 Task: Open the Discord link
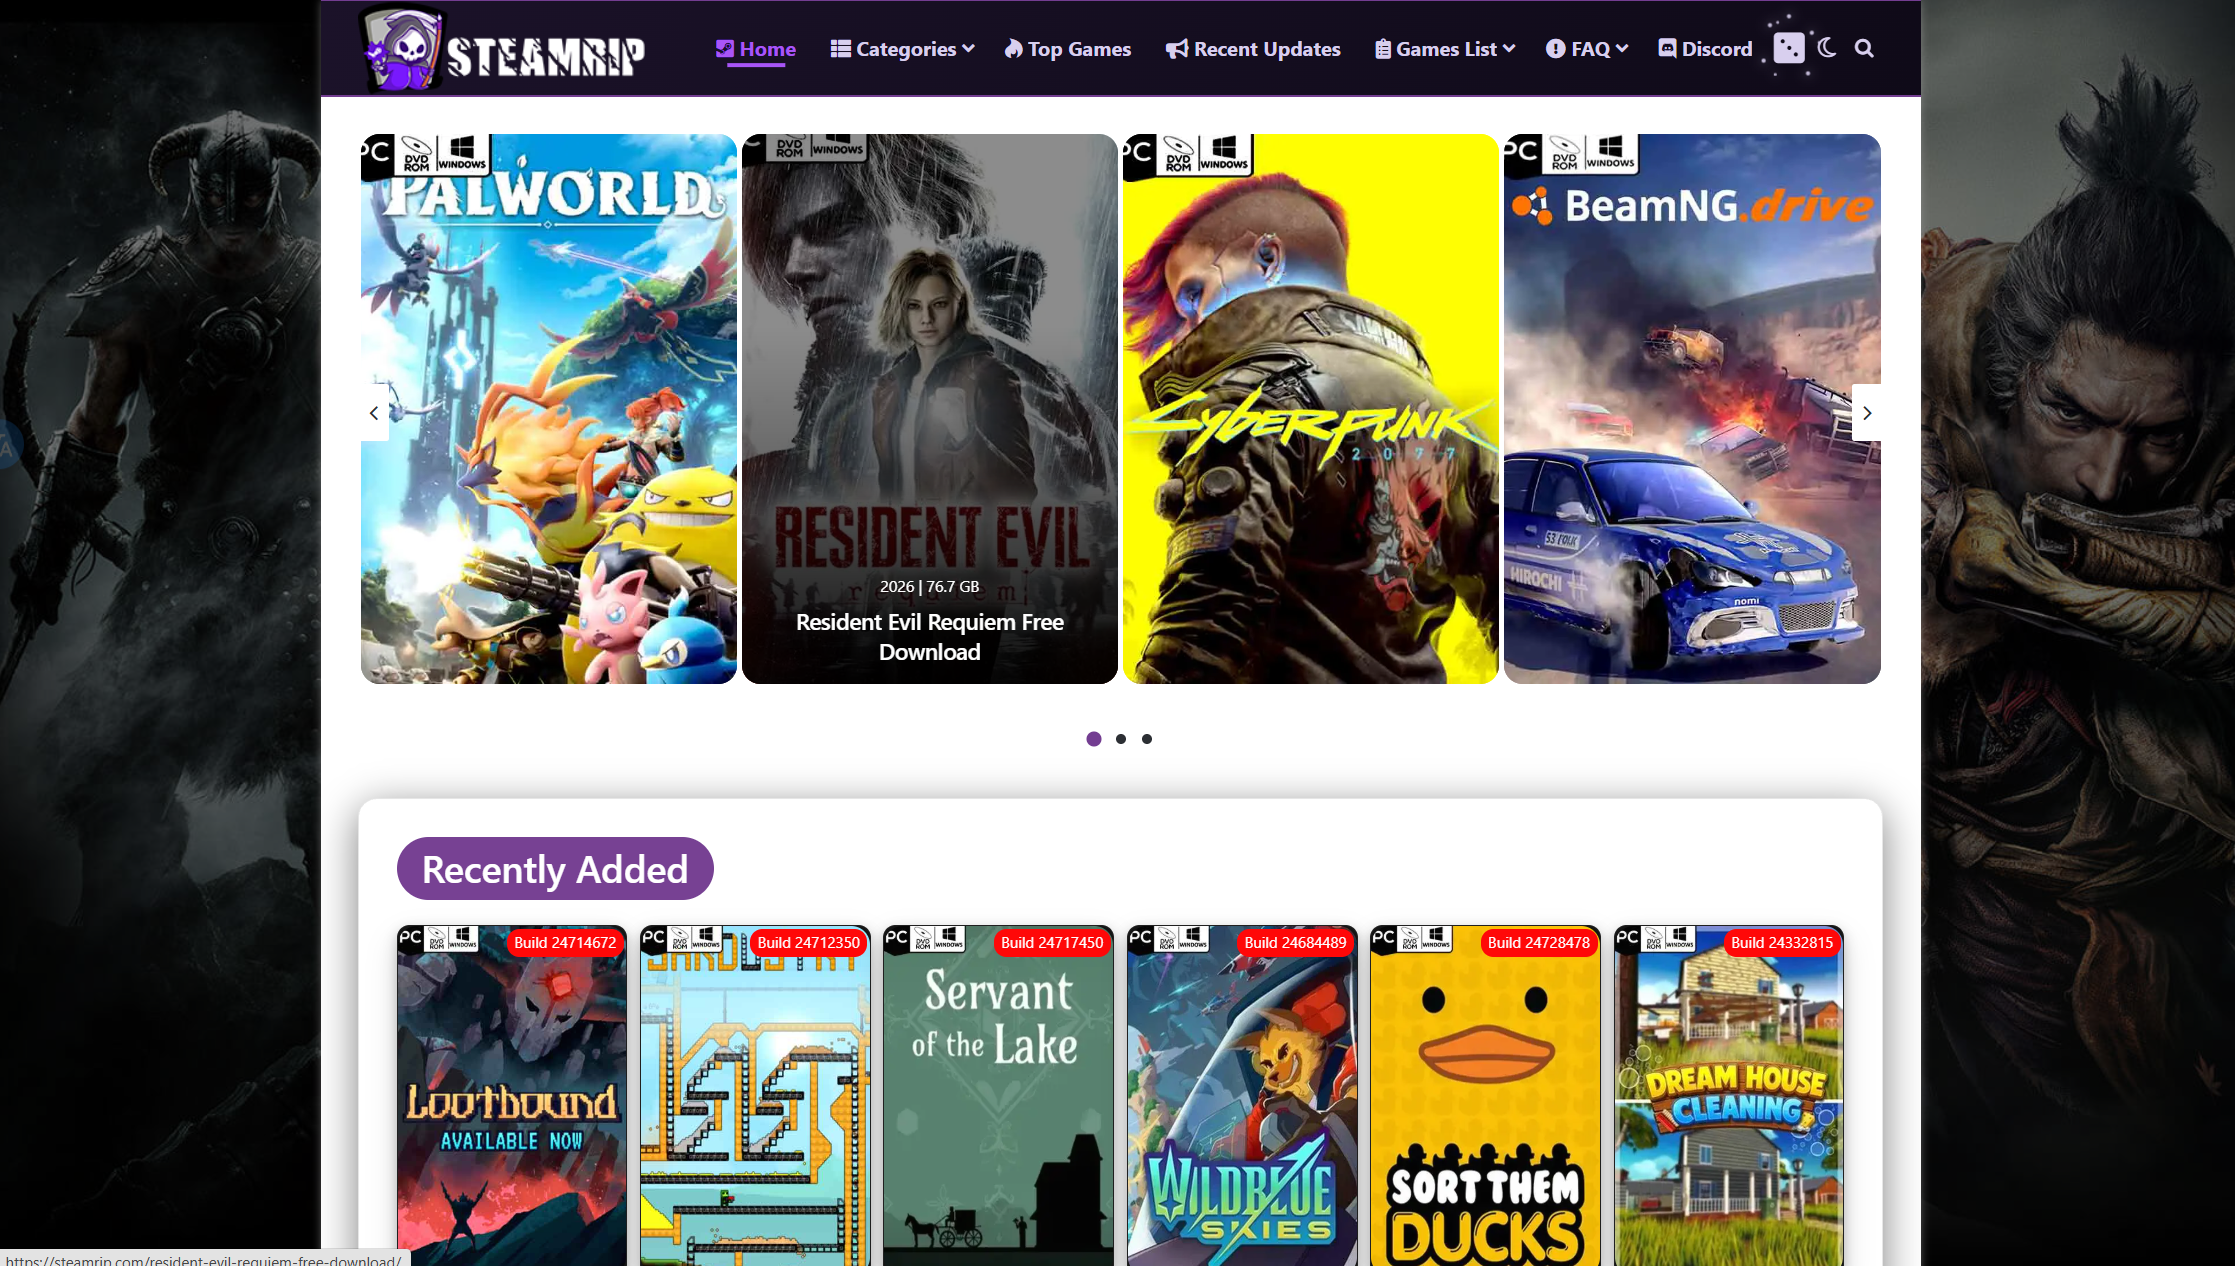coord(1705,49)
